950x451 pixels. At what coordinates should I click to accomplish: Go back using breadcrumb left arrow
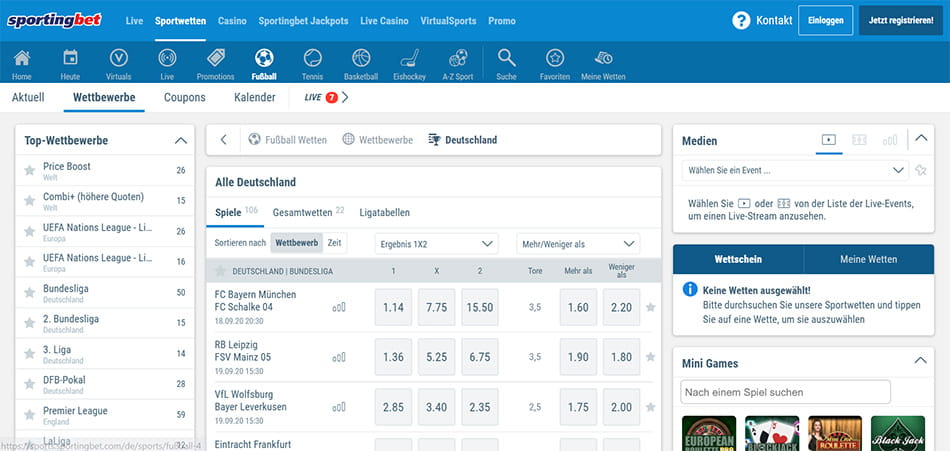pyautogui.click(x=224, y=140)
